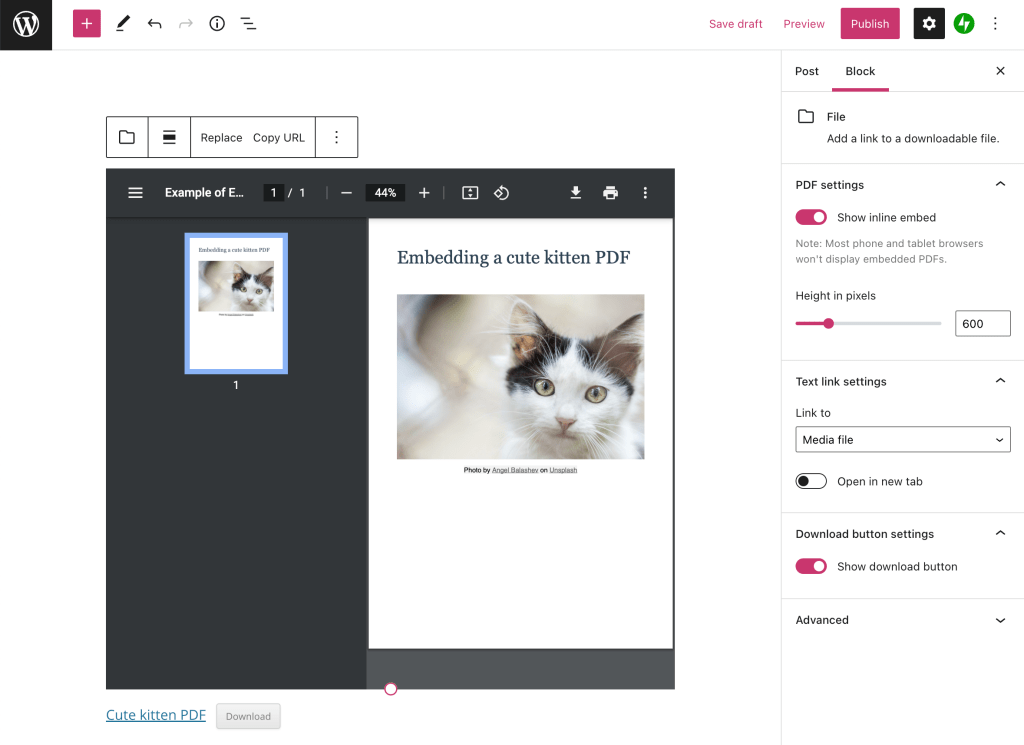Click the Publish button

tap(869, 23)
